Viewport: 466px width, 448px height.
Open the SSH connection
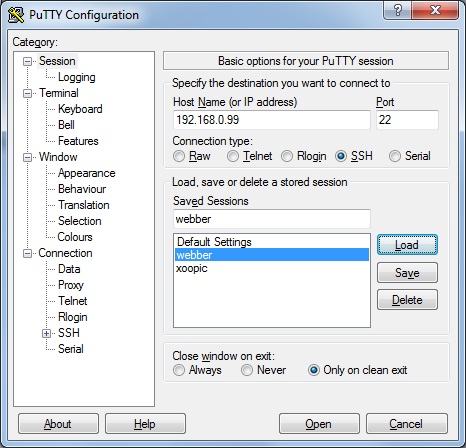[319, 424]
